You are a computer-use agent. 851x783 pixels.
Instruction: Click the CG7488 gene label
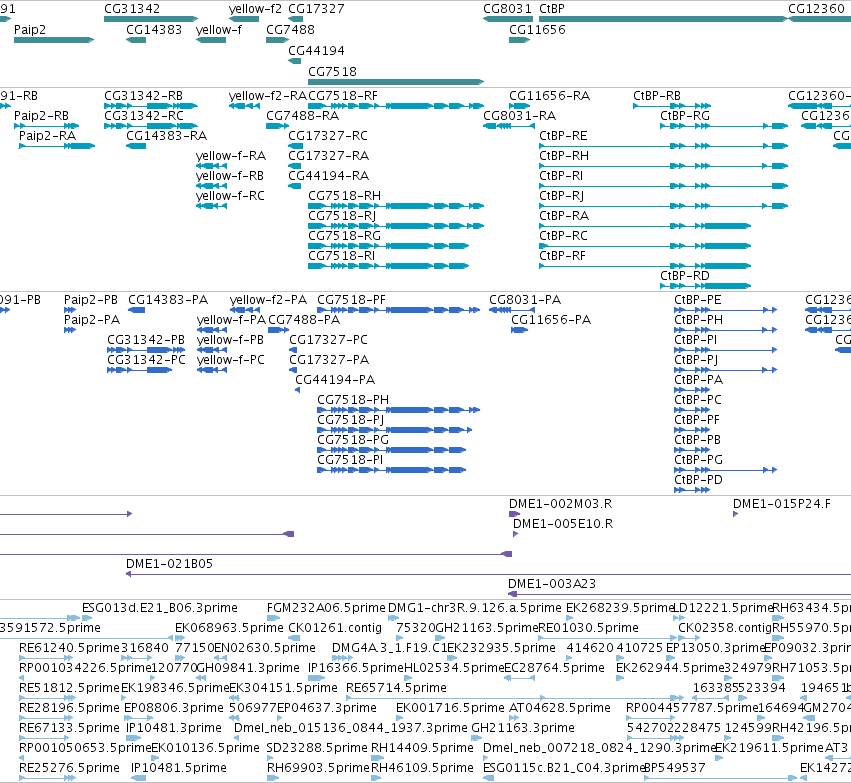click(x=290, y=29)
